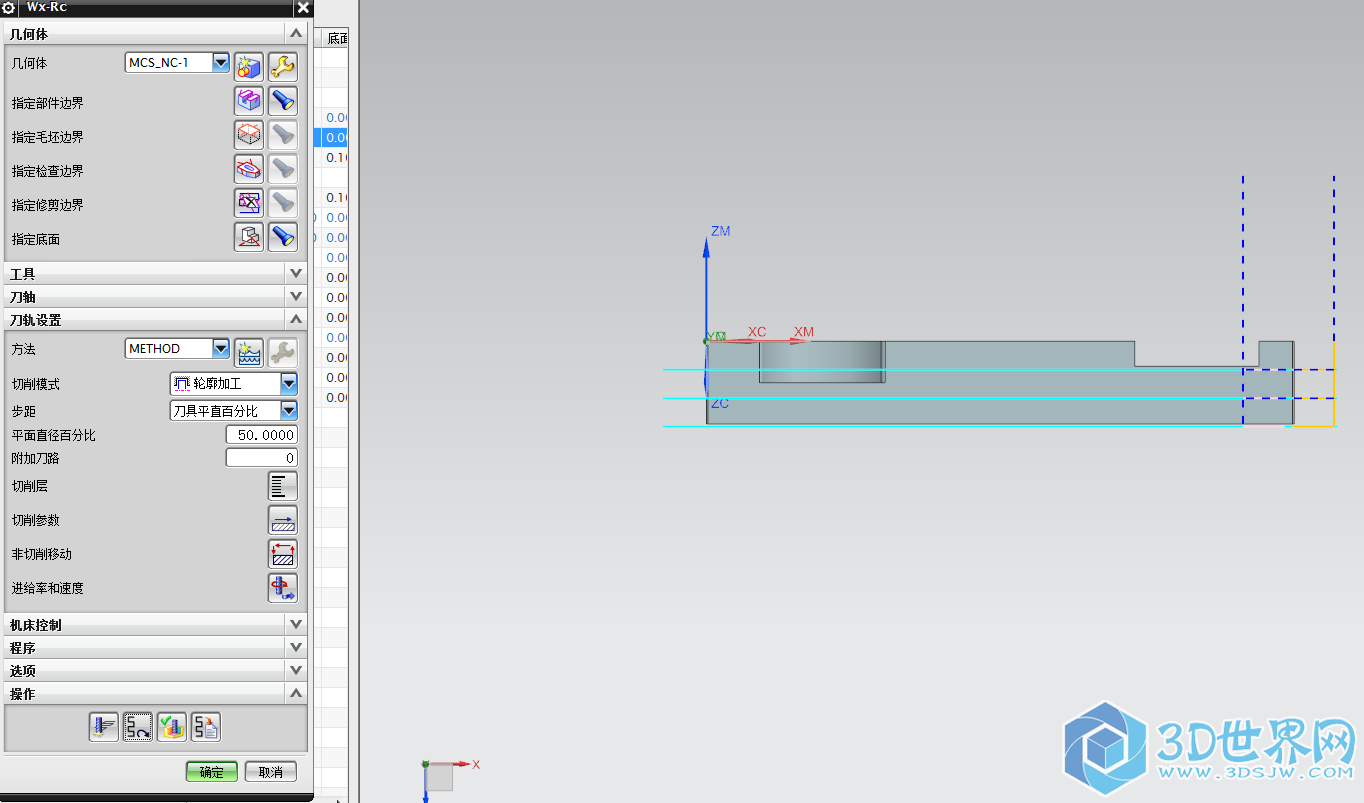Show 指定底面 with the flashlight icon
This screenshot has width=1364, height=803.
[283, 237]
